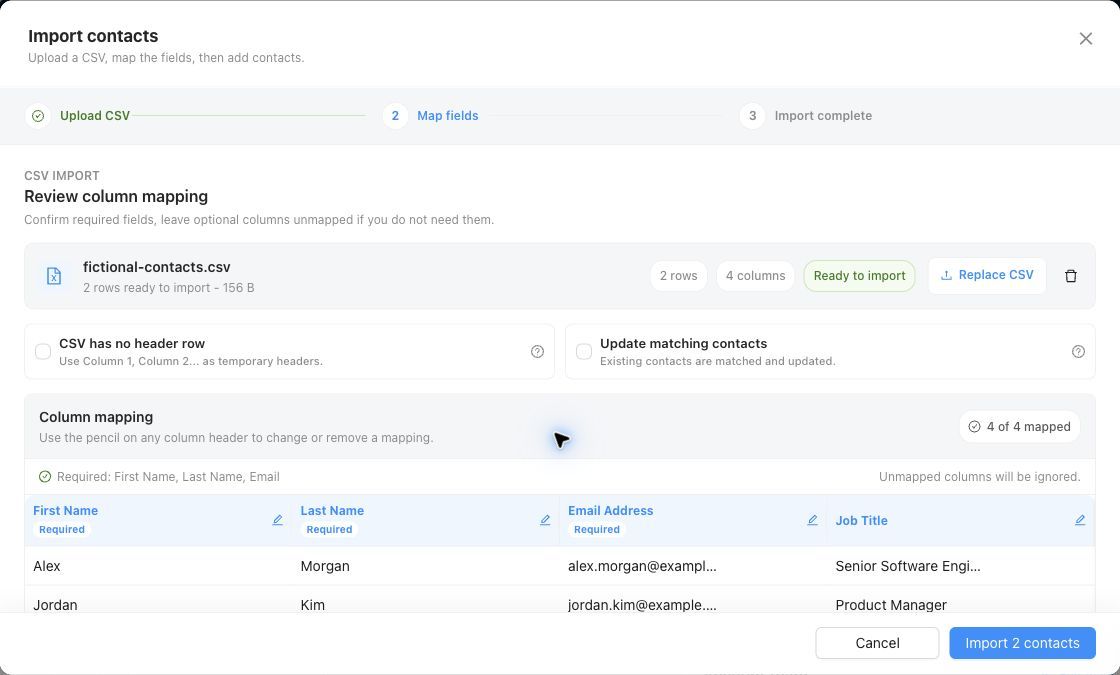The width and height of the screenshot is (1120, 675).
Task: Click the Review column mapping heading
Action: pyautogui.click(x=116, y=196)
